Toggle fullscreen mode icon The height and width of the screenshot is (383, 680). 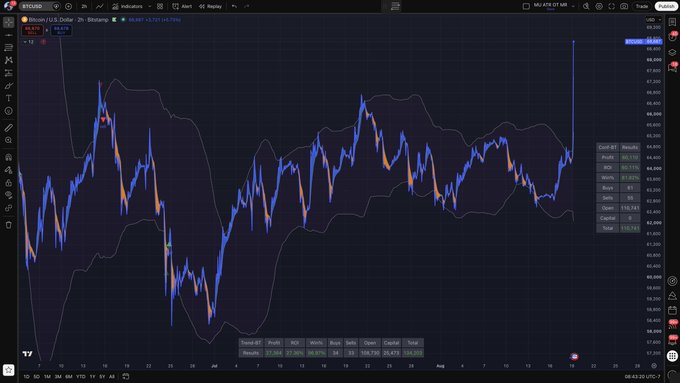611,6
